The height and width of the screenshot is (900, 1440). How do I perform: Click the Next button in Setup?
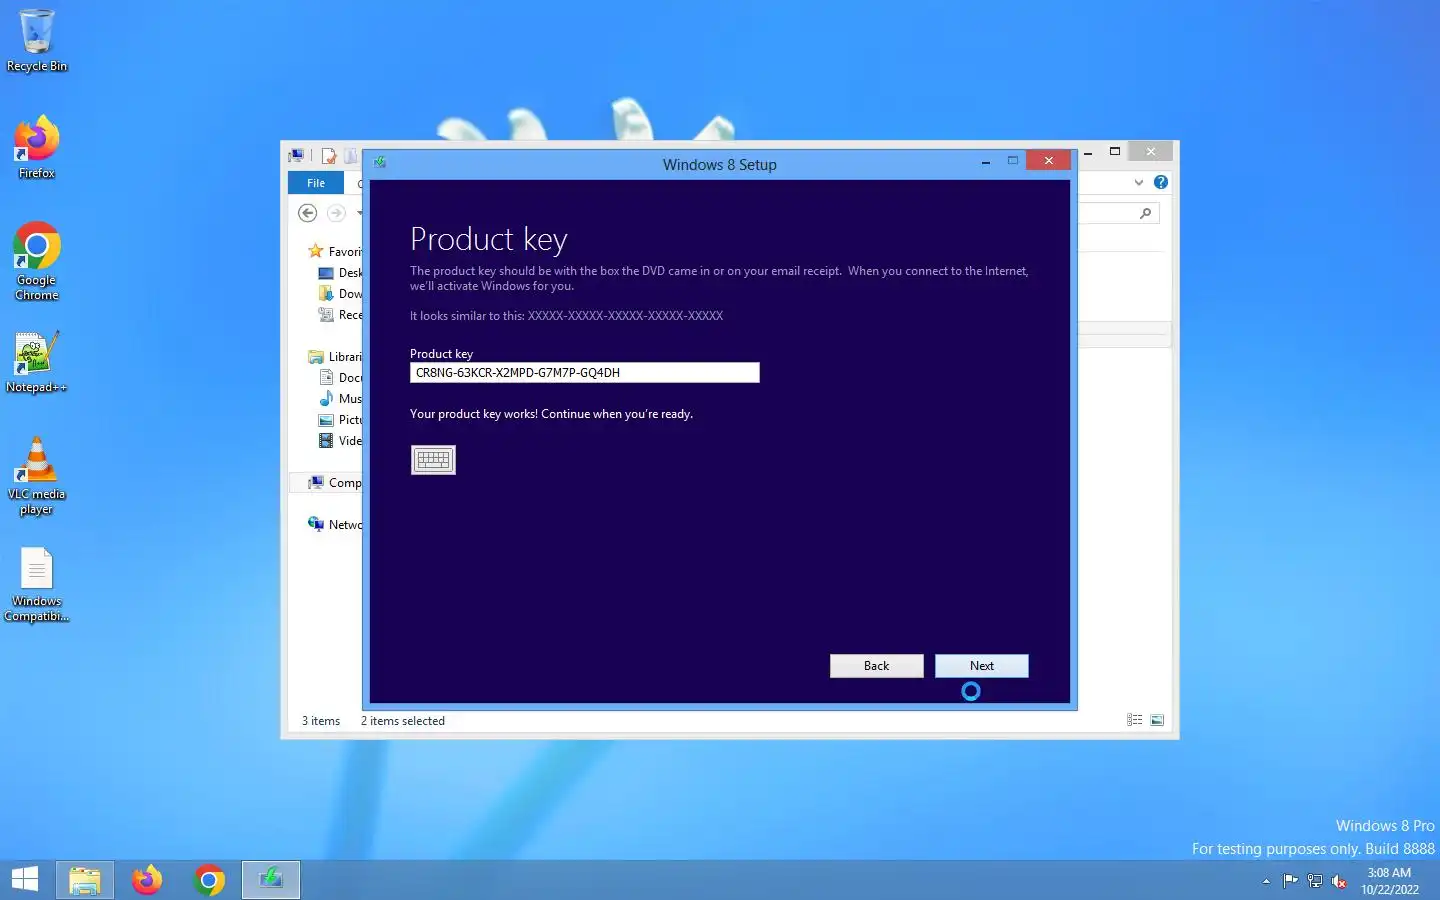coord(981,666)
